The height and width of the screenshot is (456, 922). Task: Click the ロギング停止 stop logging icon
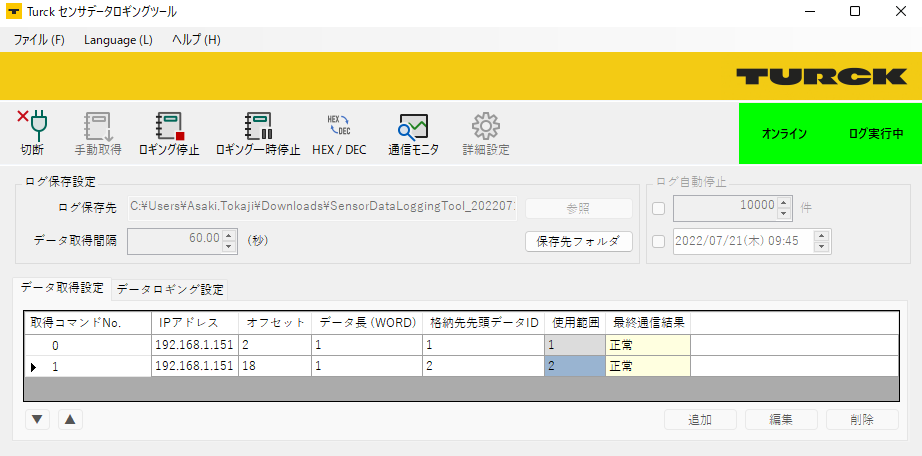point(169,126)
